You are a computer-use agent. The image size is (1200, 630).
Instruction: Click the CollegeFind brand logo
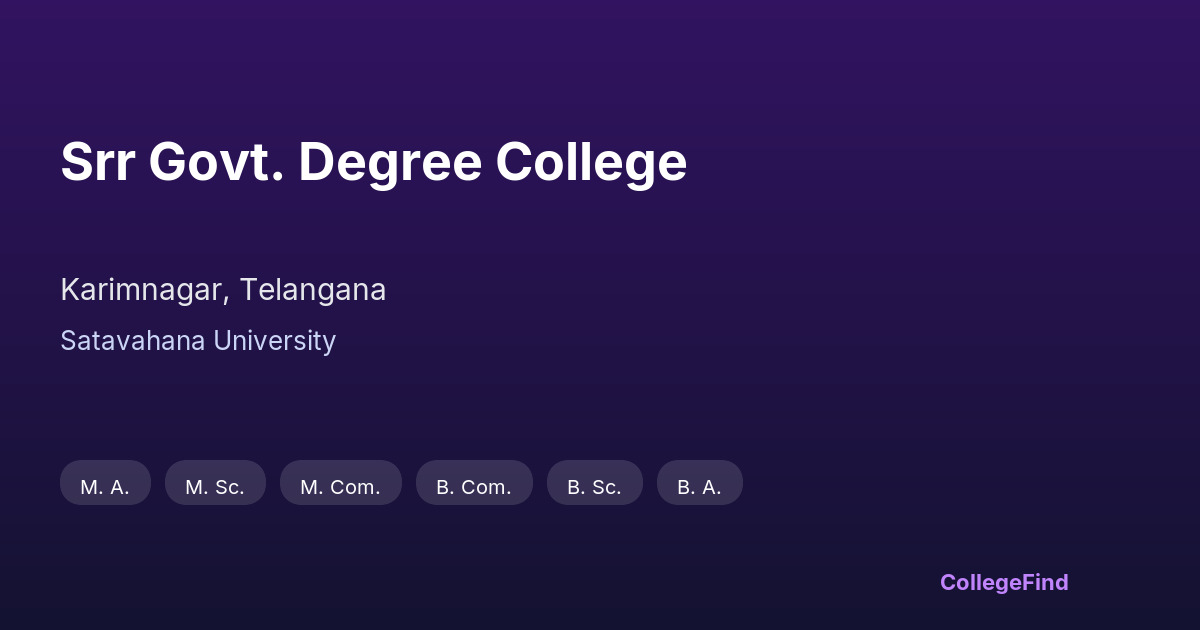1004,582
